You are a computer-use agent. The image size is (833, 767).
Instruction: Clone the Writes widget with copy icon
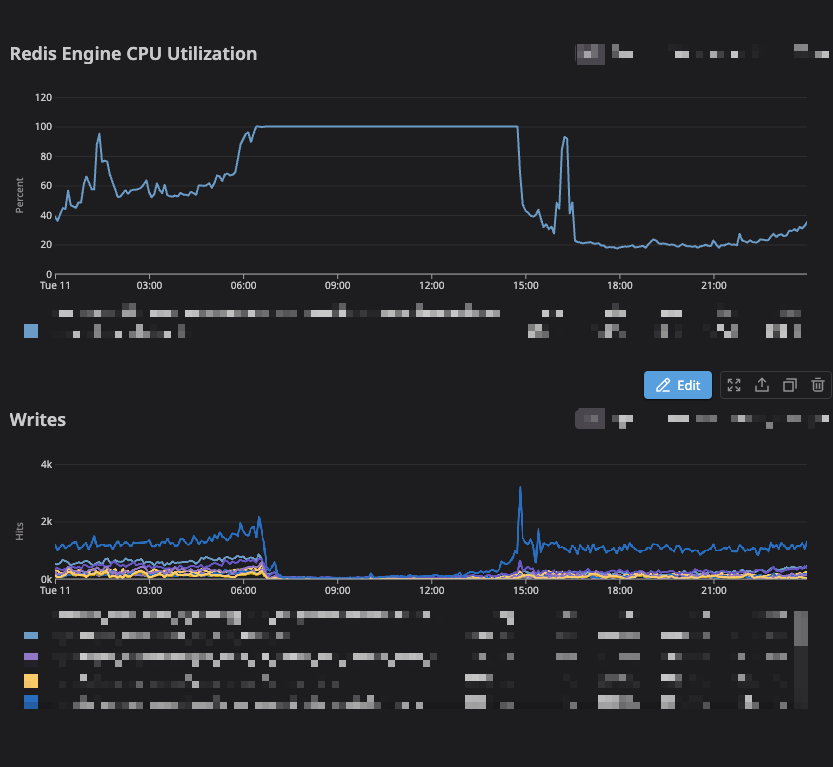coord(790,385)
